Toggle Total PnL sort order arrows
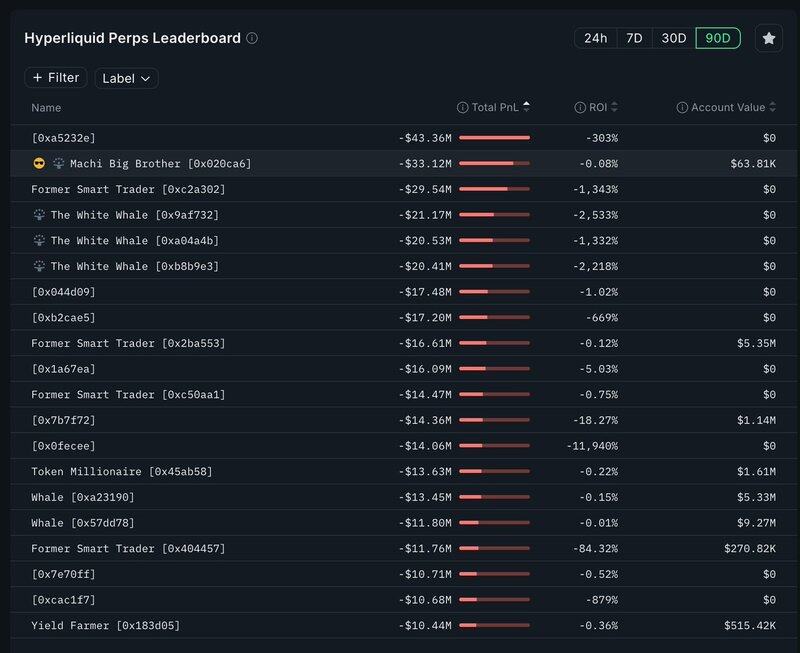The width and height of the screenshot is (800, 653). click(x=527, y=107)
